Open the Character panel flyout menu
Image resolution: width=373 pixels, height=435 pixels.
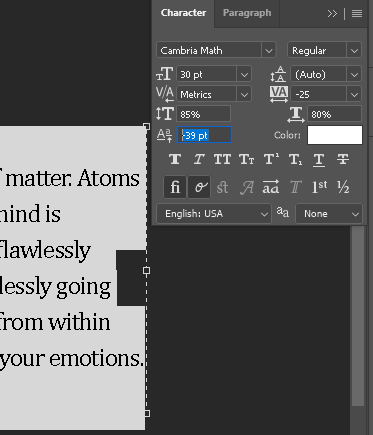357,14
